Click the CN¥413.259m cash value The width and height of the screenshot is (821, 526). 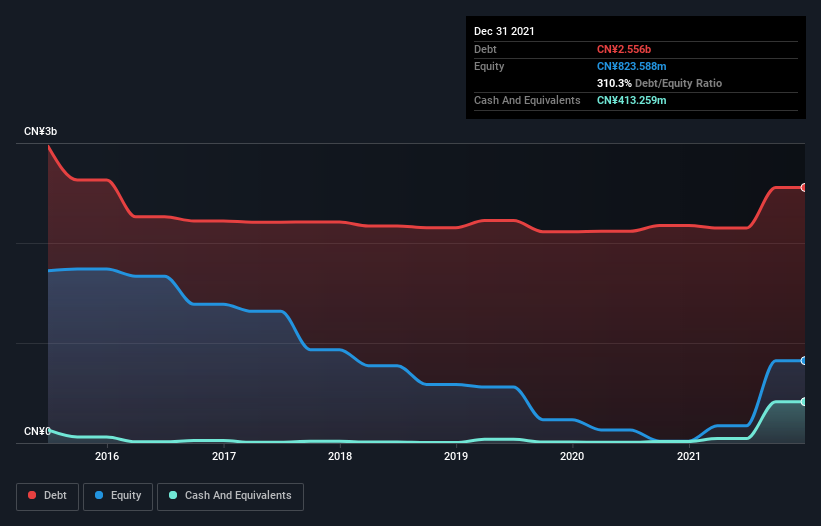coord(631,100)
